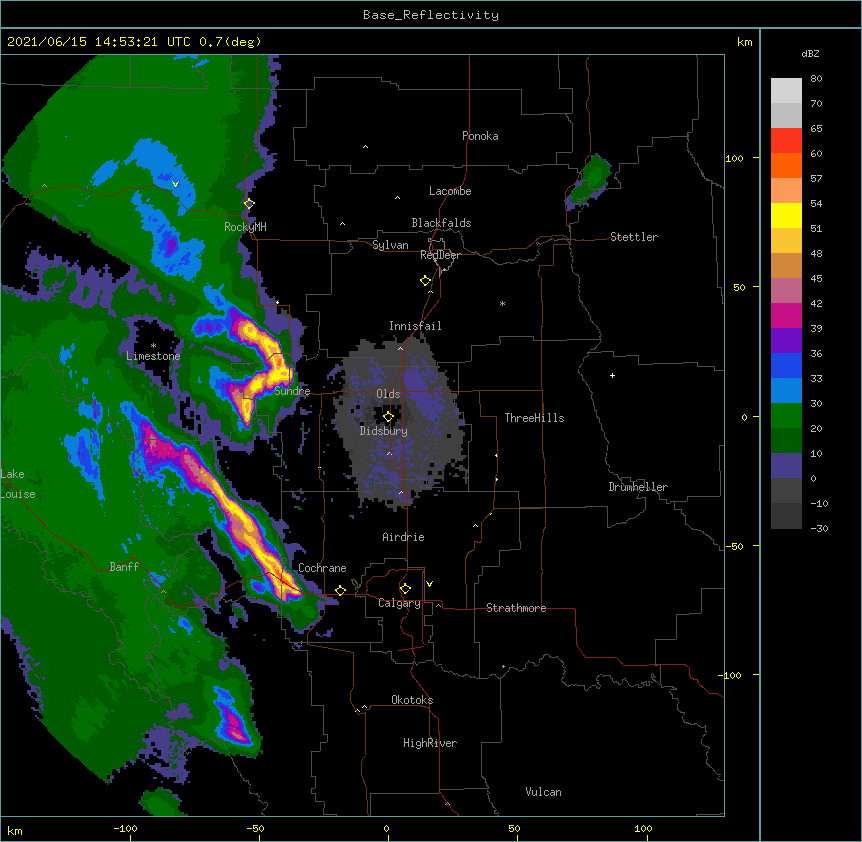Select the 65 dBZ red color swatch
Viewport: 862px width, 842px height.
click(786, 140)
